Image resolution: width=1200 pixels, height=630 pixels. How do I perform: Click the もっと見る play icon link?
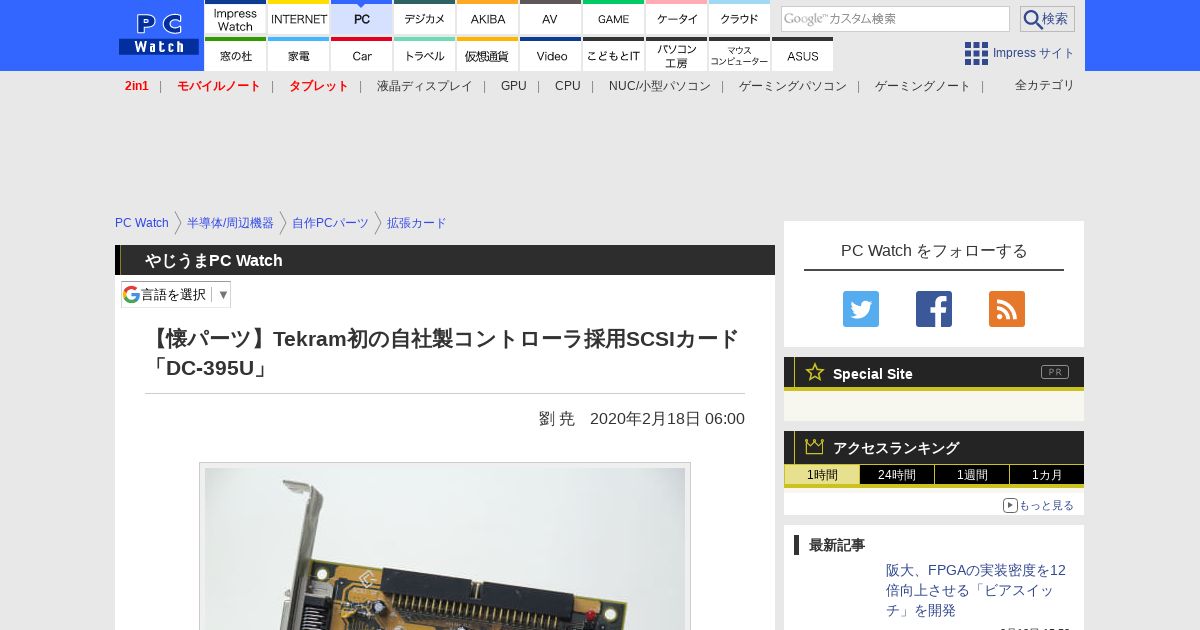1038,505
